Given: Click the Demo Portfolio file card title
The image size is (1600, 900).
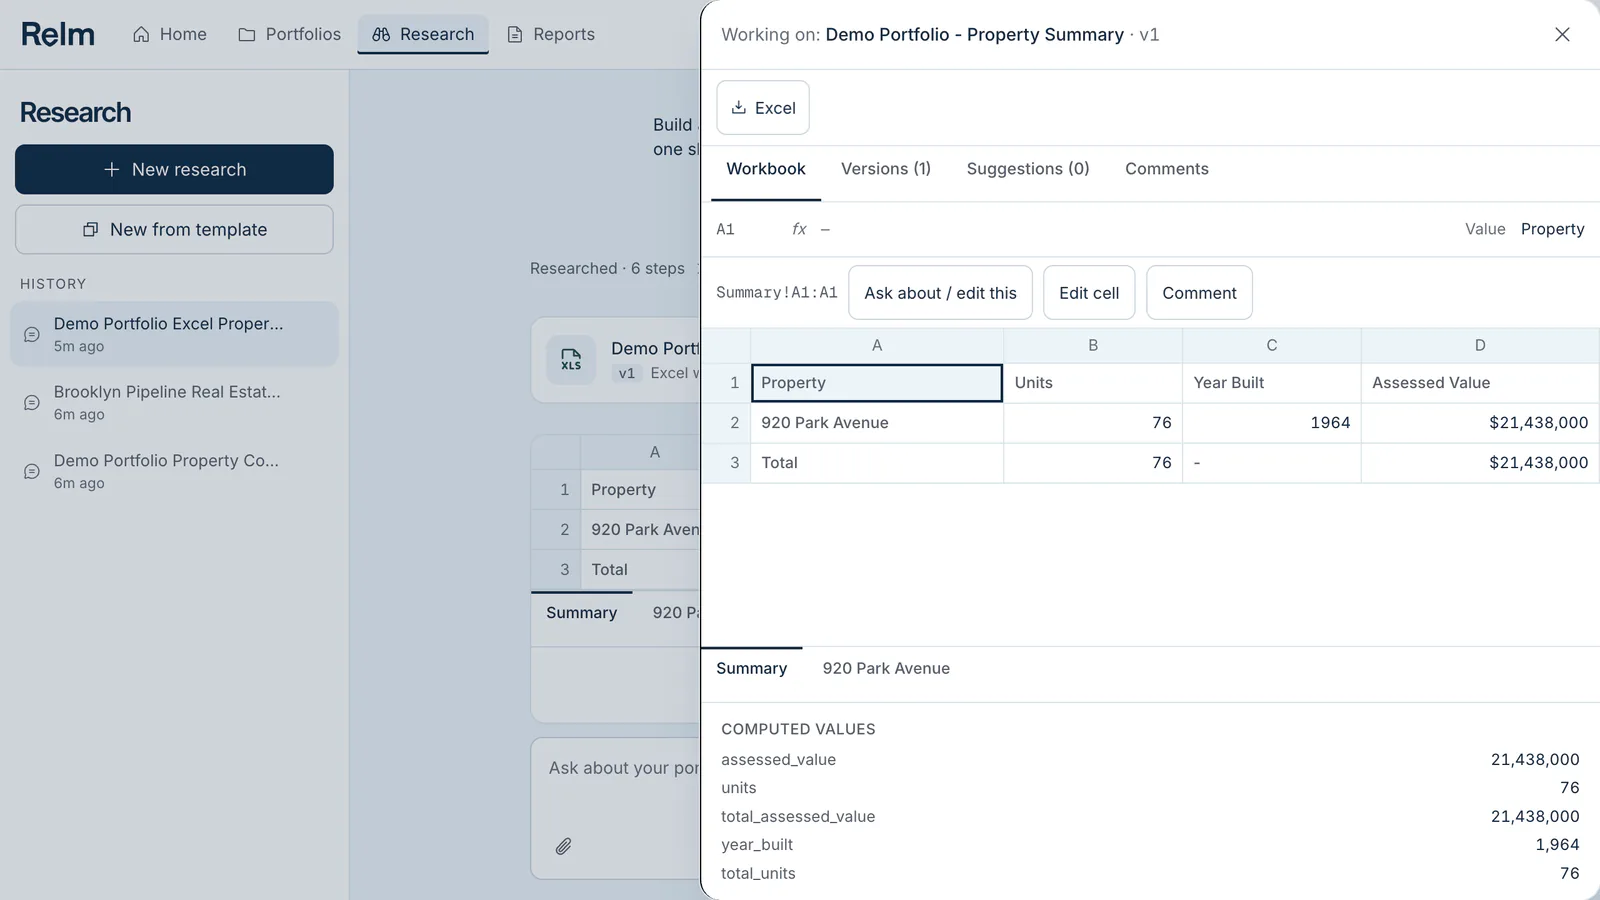Looking at the screenshot, I should tap(655, 348).
